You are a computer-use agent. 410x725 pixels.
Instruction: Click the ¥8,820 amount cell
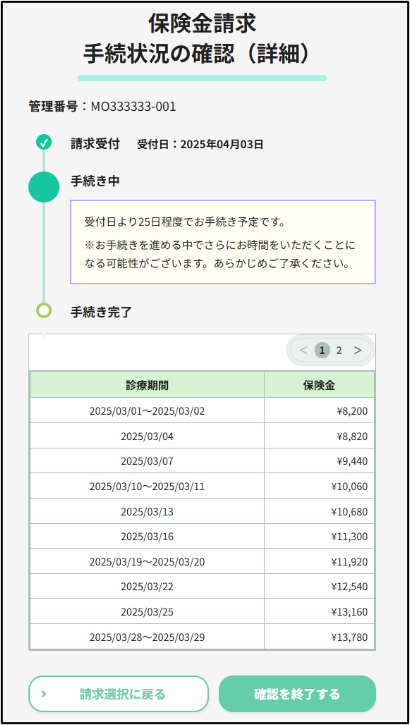tap(319, 436)
